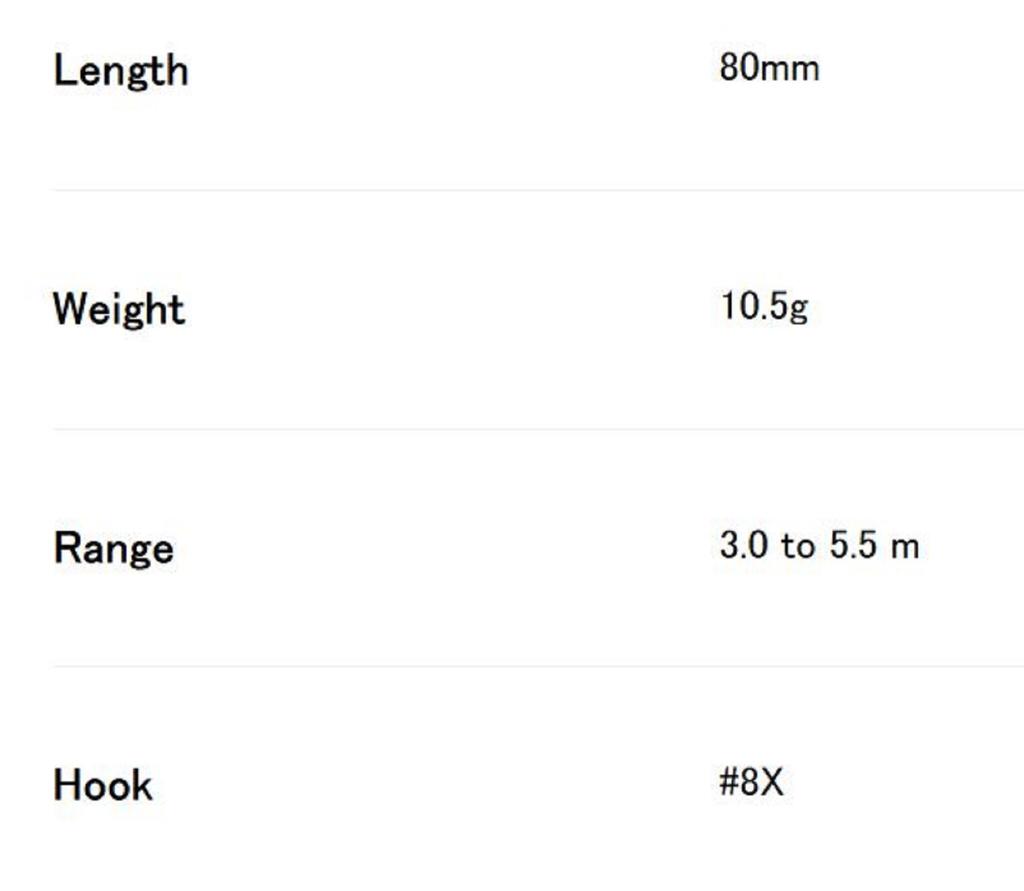Click empty space between Weight and 10.5g

(x=450, y=308)
